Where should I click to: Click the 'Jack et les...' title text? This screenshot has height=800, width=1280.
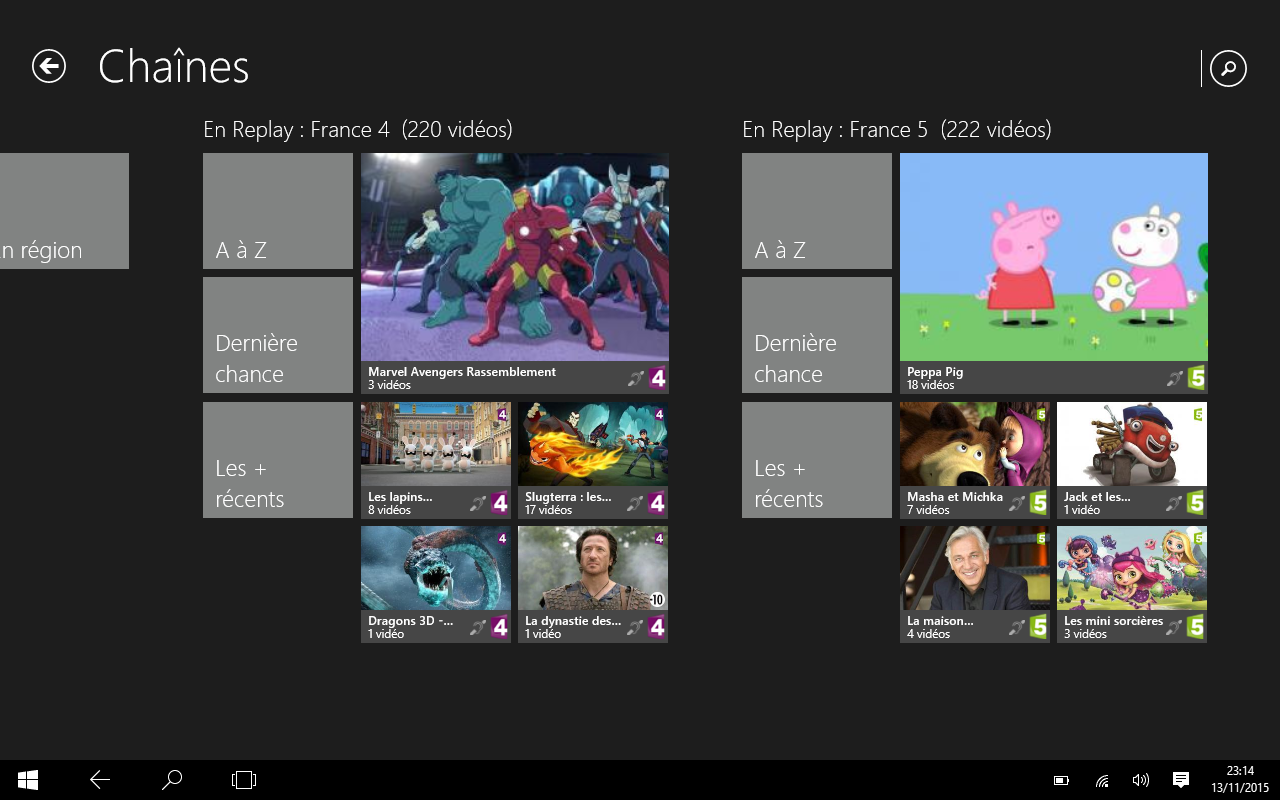pos(1097,497)
